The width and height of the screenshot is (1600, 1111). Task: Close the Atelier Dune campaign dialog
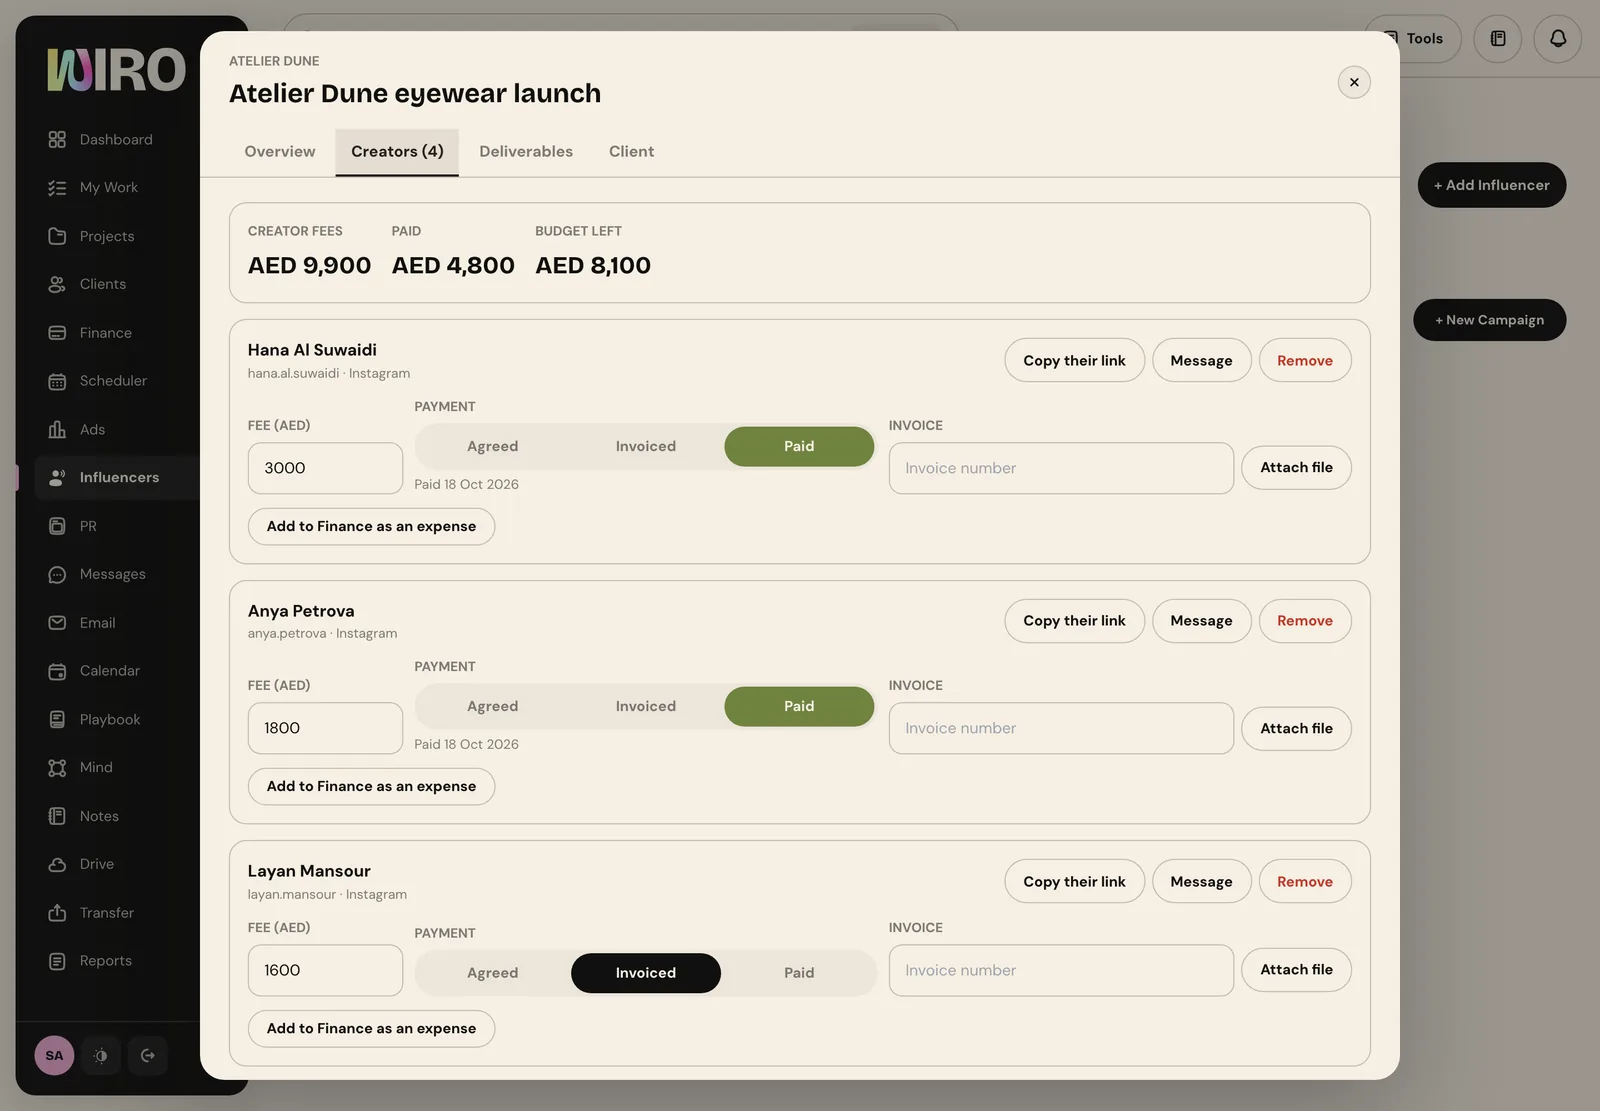pos(1354,82)
